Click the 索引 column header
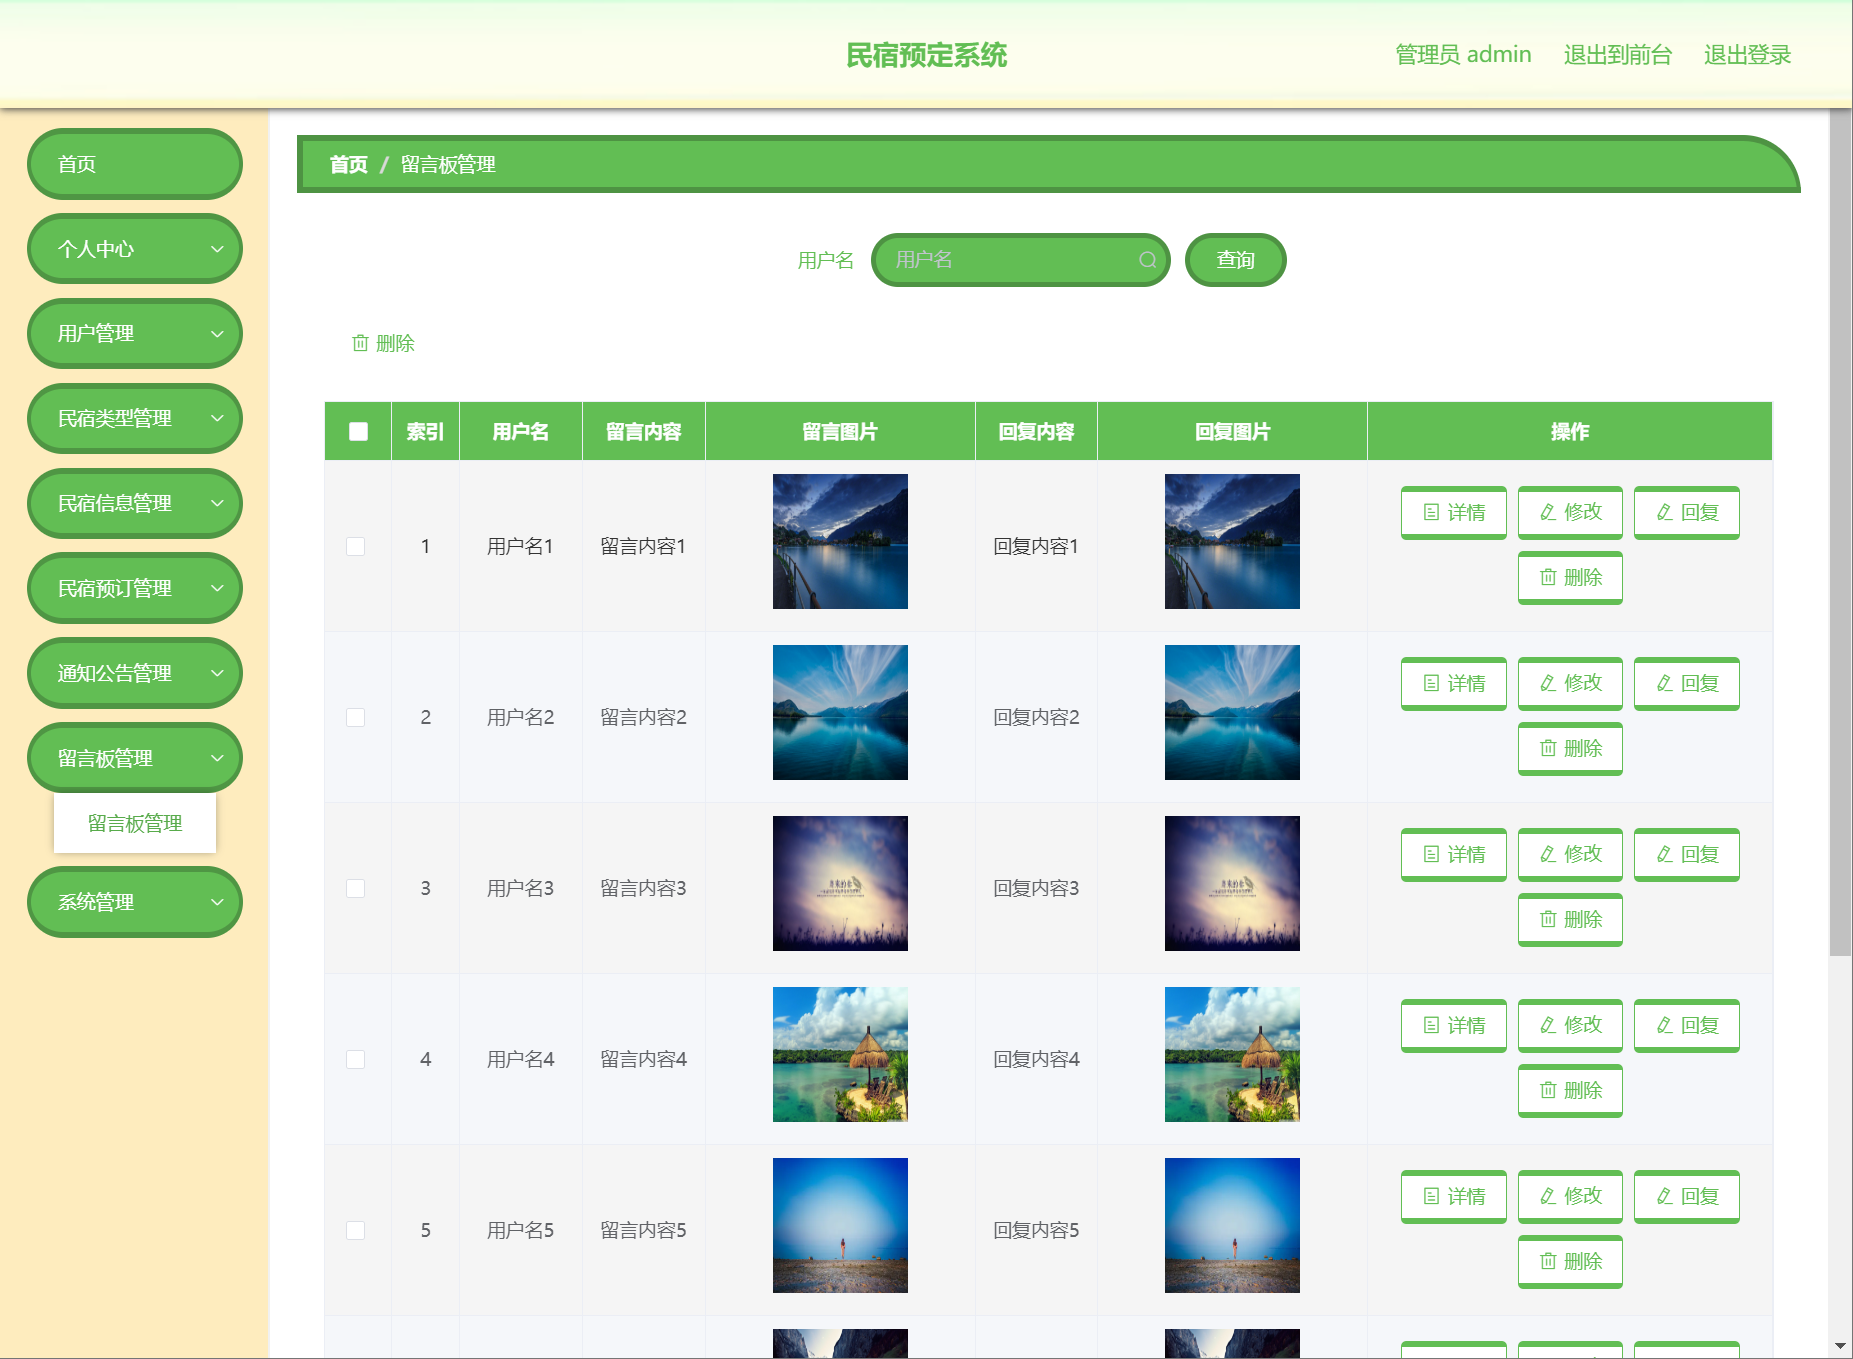Image resolution: width=1853 pixels, height=1359 pixels. pyautogui.click(x=425, y=432)
